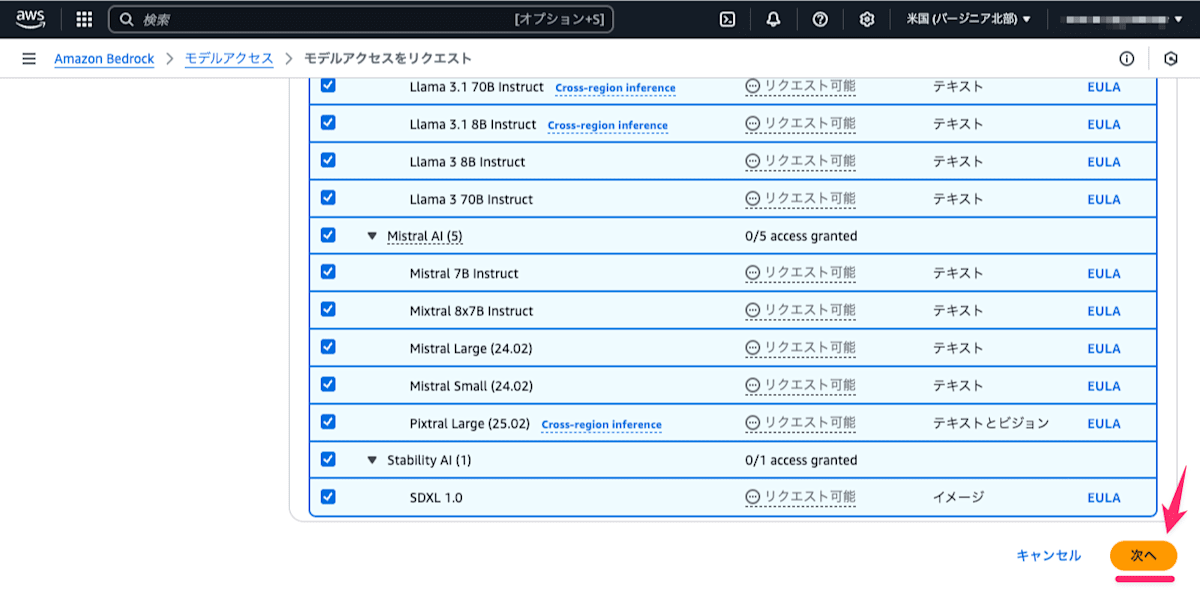Screen dimensions: 1200x590
Task: Open the hexagon icon beside info icon
Action: pyautogui.click(x=1172, y=59)
